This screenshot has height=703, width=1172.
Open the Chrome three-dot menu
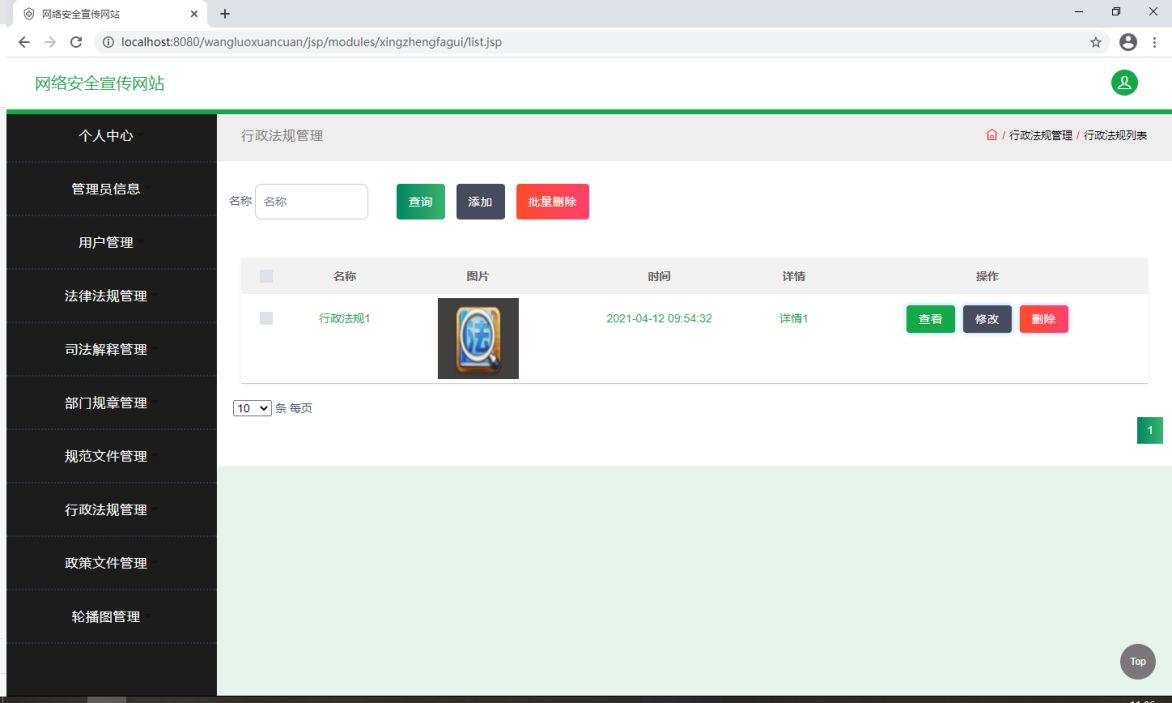(x=1155, y=42)
